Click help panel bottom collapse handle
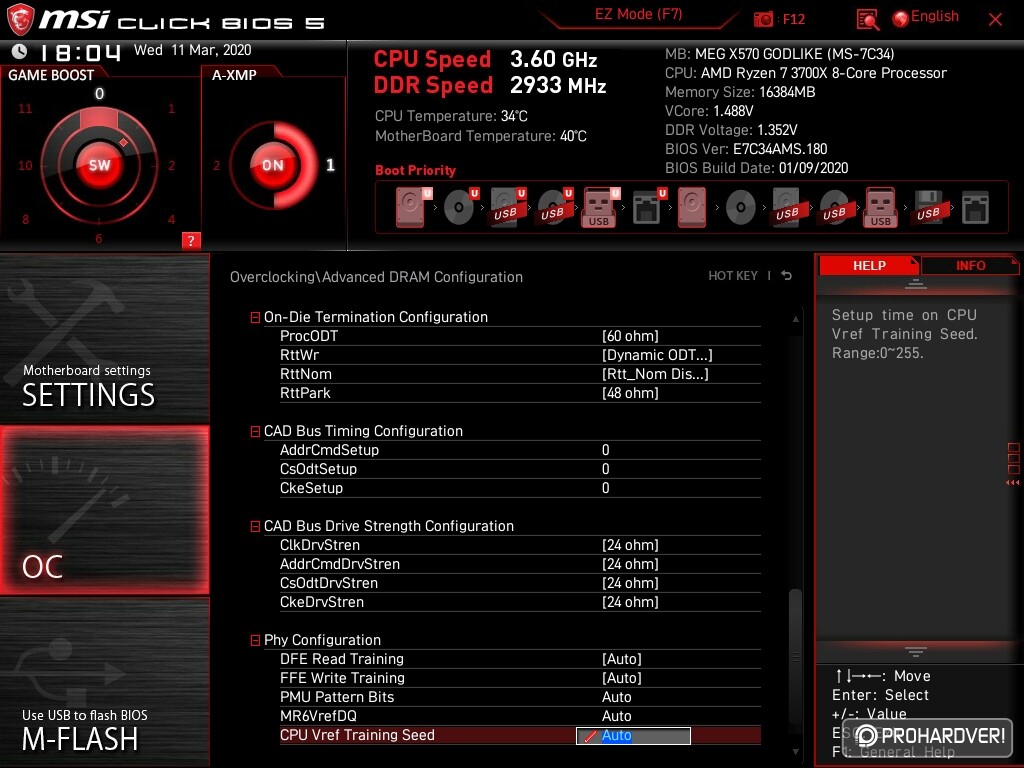The width and height of the screenshot is (1024, 768). (x=915, y=651)
